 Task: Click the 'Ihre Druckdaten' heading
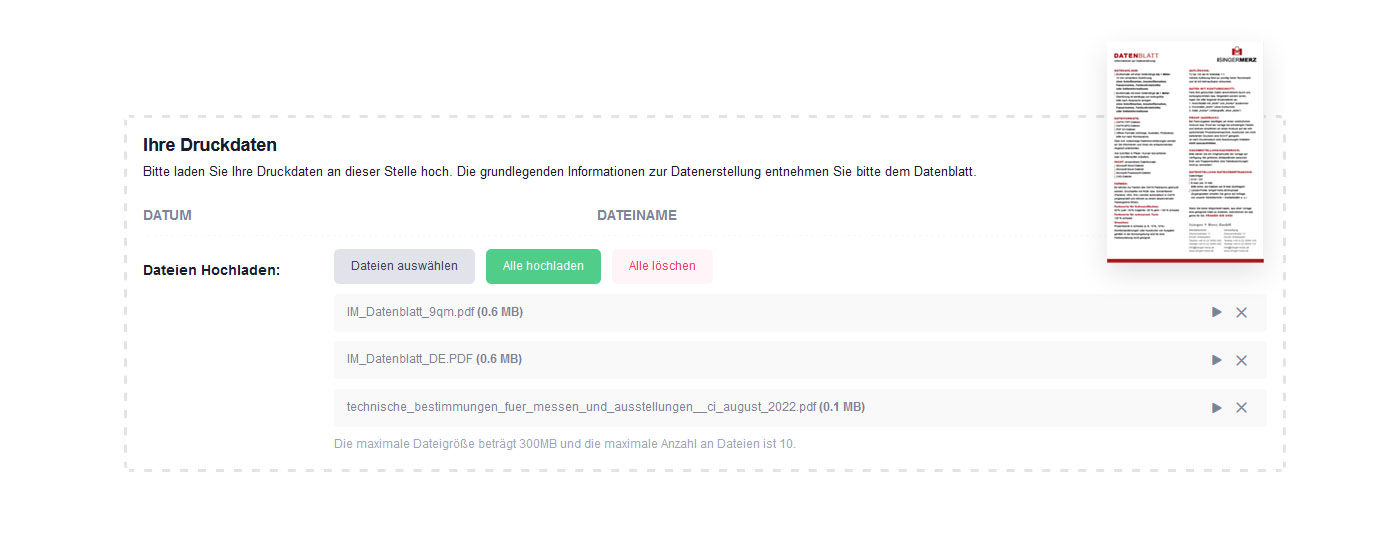click(x=210, y=145)
